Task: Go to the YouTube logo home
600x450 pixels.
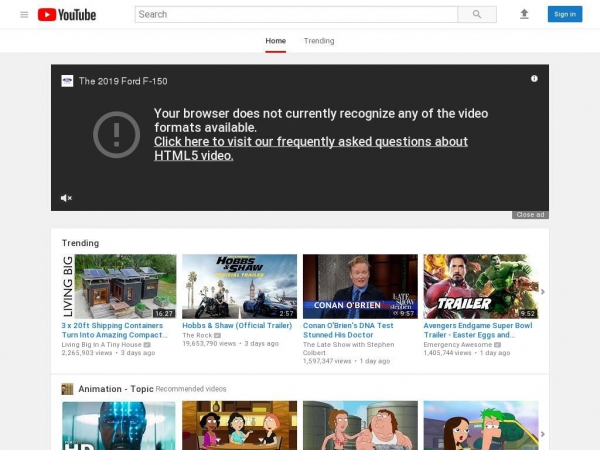Action: 67,15
